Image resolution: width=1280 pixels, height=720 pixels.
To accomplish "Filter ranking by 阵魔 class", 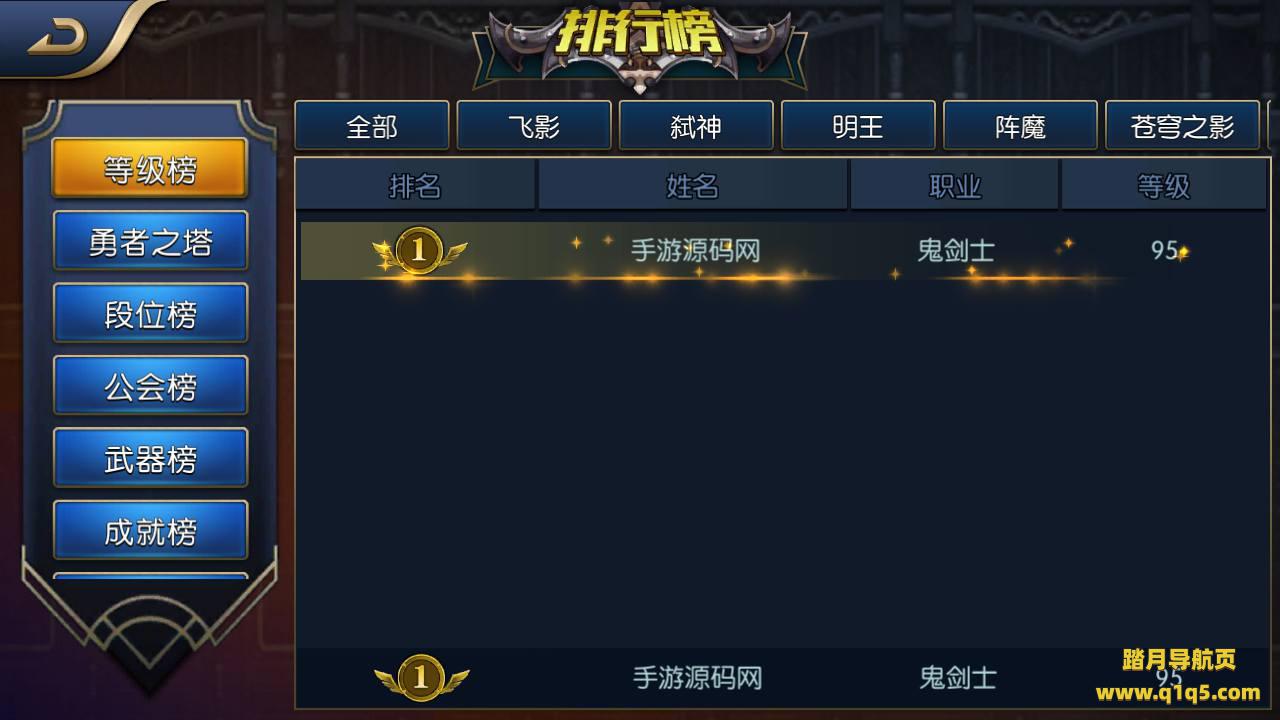I will pyautogui.click(x=1020, y=126).
